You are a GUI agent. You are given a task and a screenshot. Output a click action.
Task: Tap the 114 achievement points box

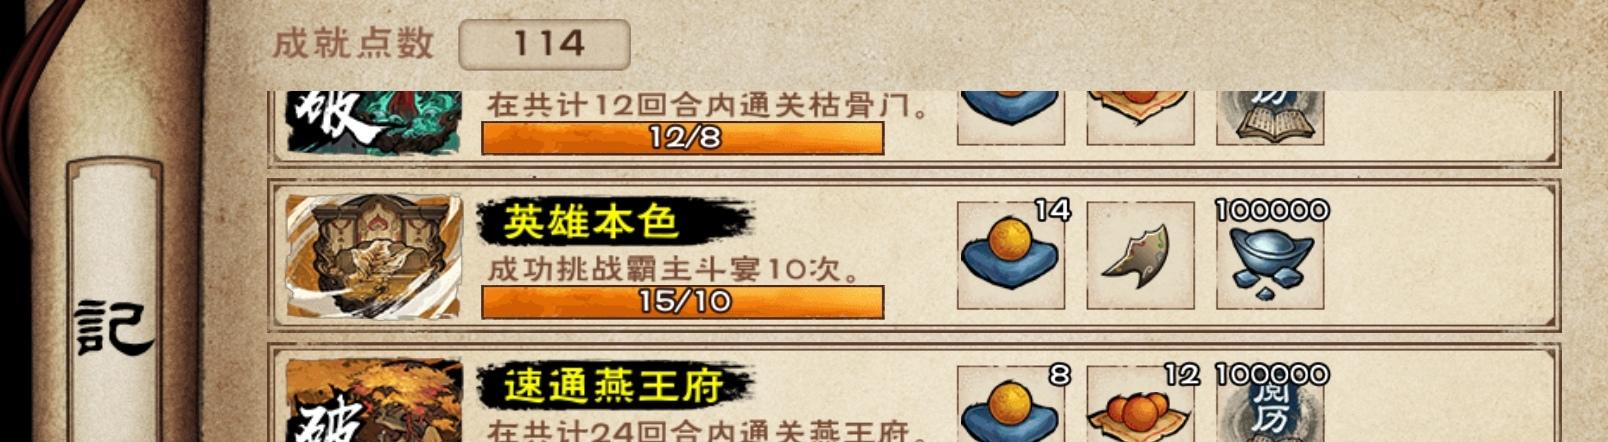coord(545,45)
